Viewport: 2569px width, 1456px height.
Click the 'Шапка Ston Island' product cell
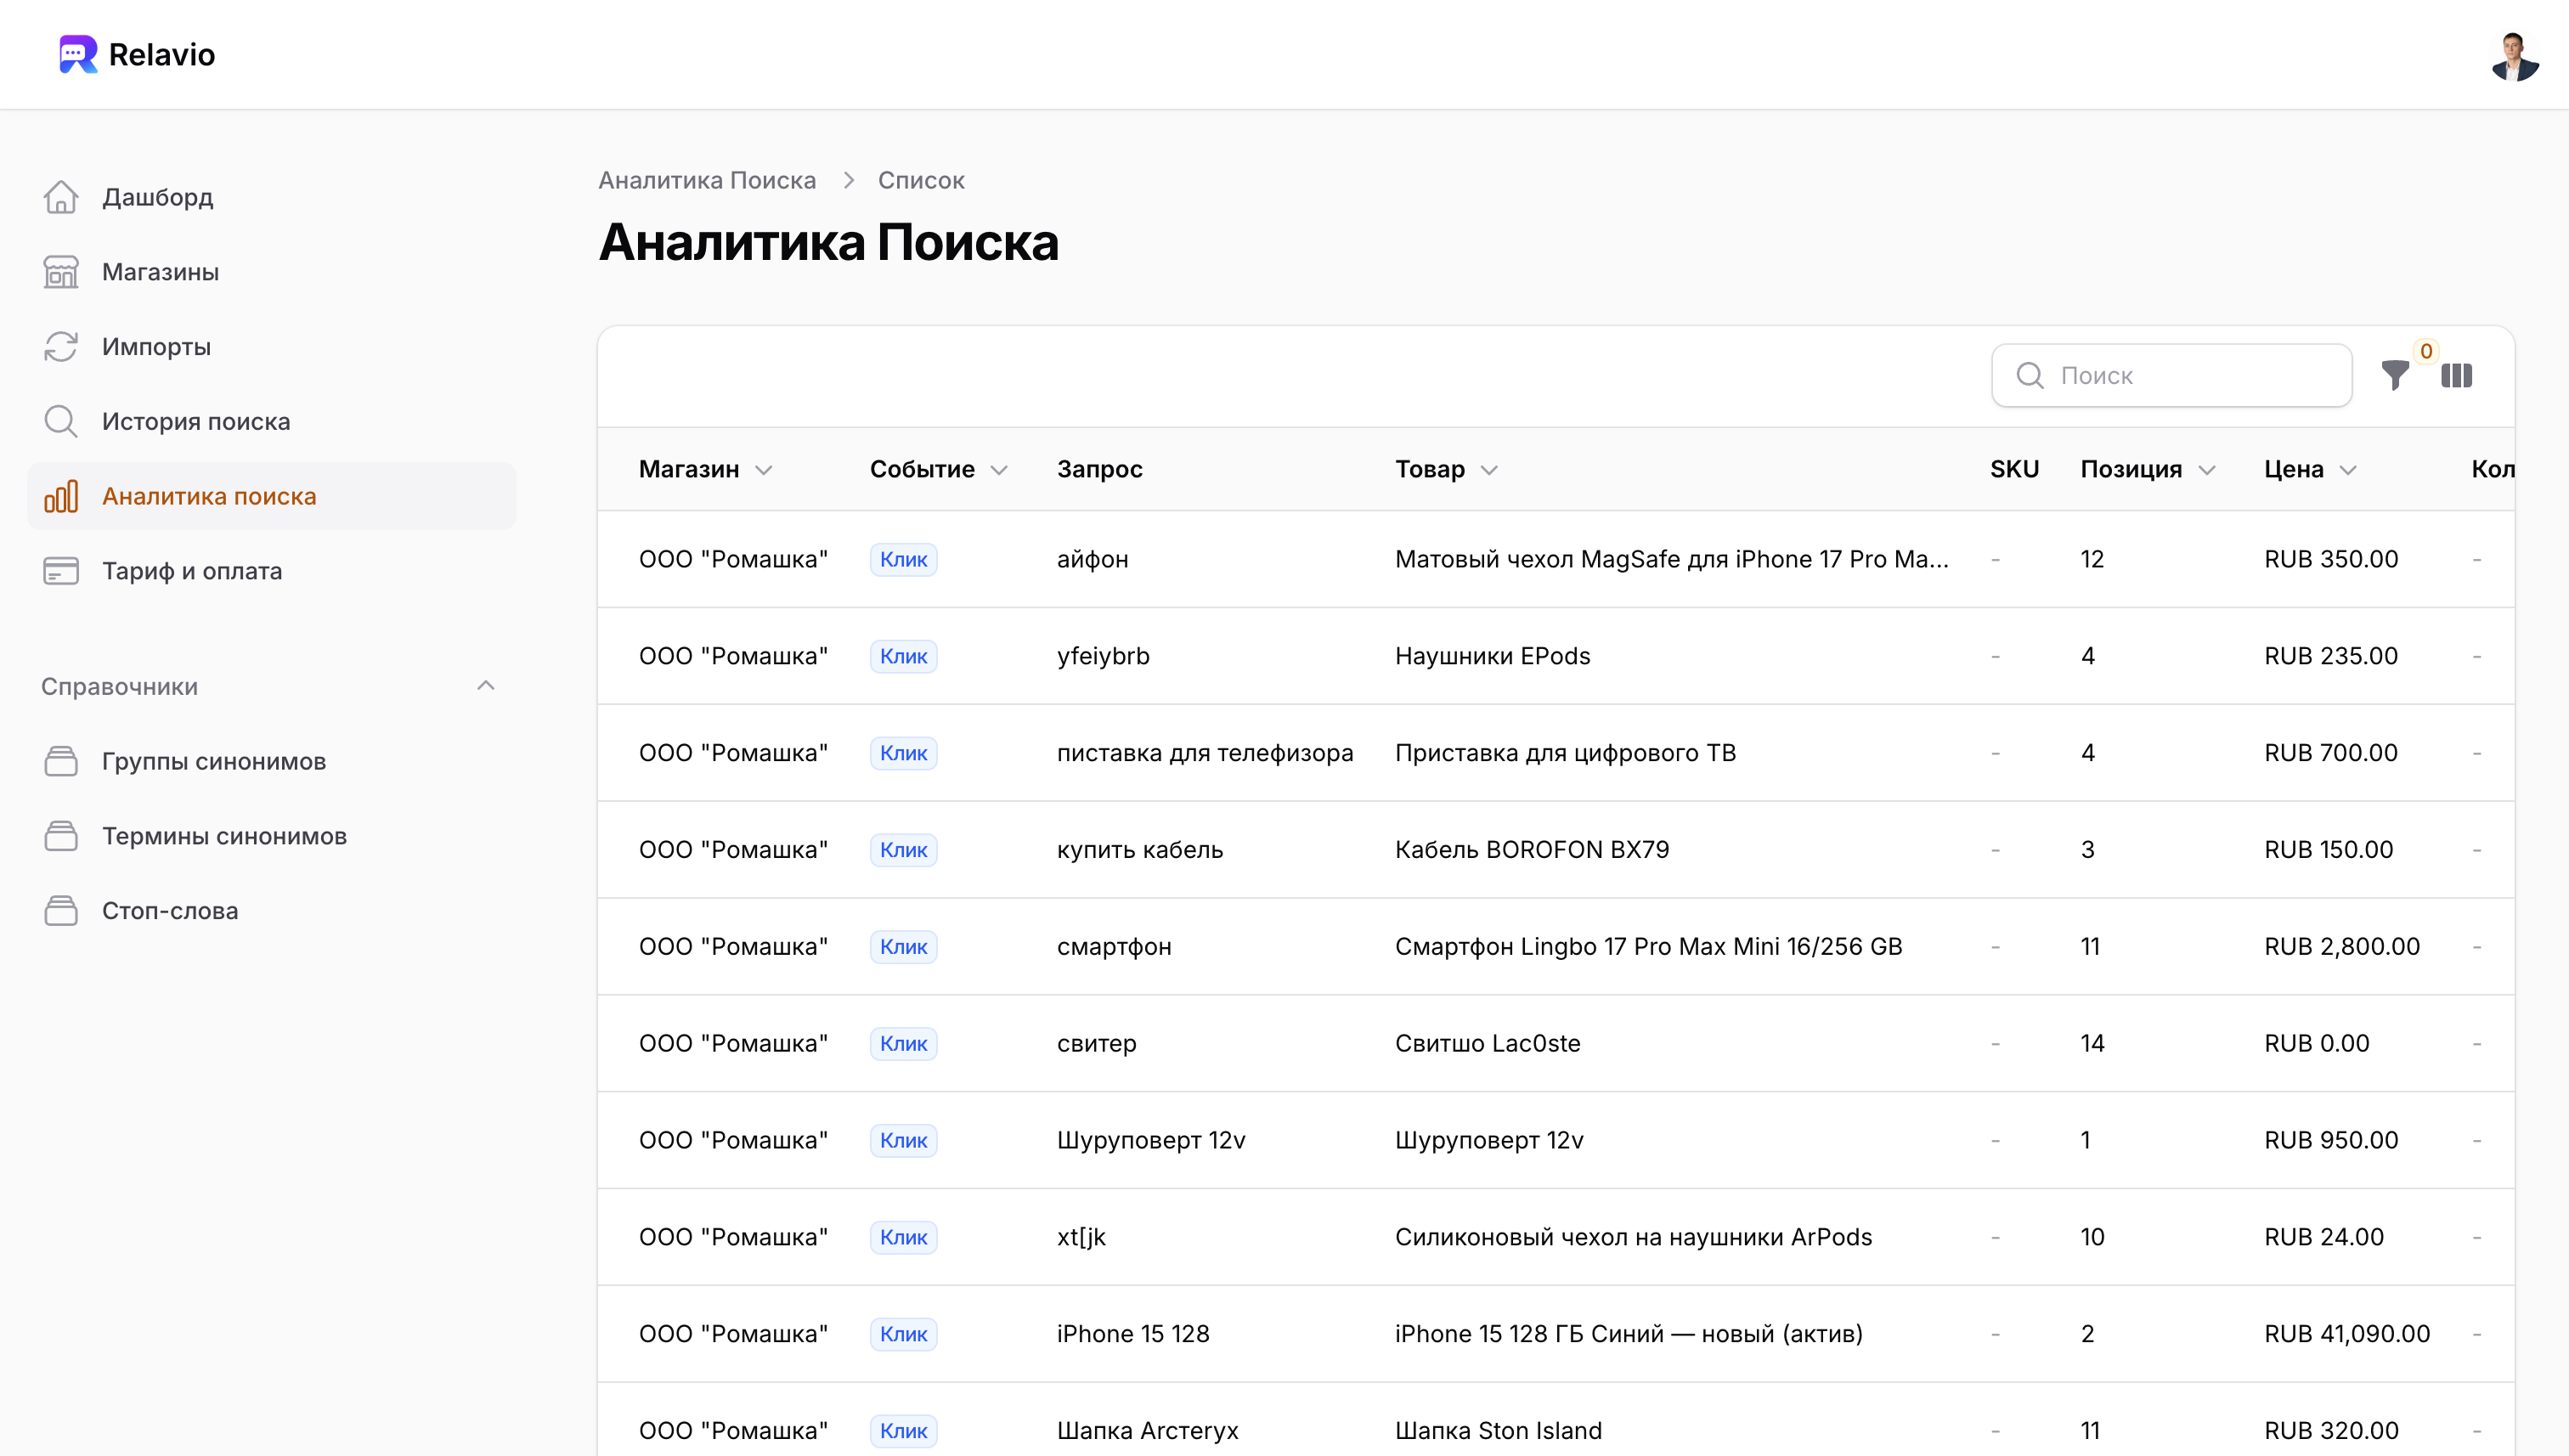[1498, 1431]
